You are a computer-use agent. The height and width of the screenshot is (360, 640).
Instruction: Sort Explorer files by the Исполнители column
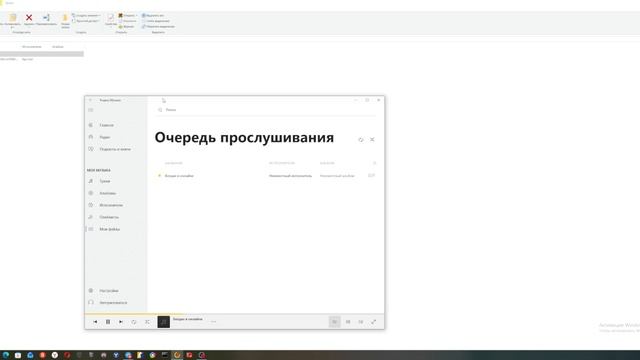click(x=31, y=47)
